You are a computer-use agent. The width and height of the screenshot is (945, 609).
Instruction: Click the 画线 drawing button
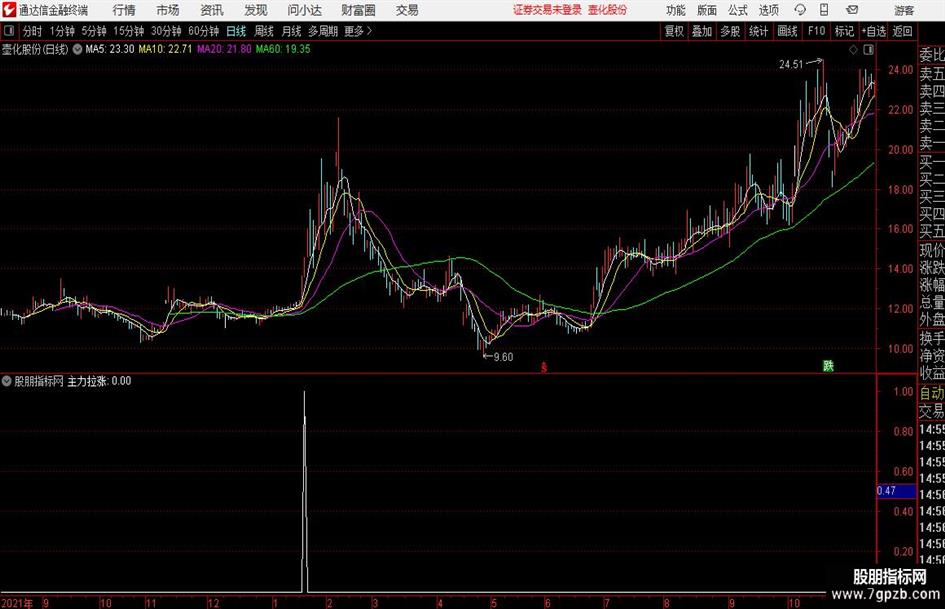point(787,31)
